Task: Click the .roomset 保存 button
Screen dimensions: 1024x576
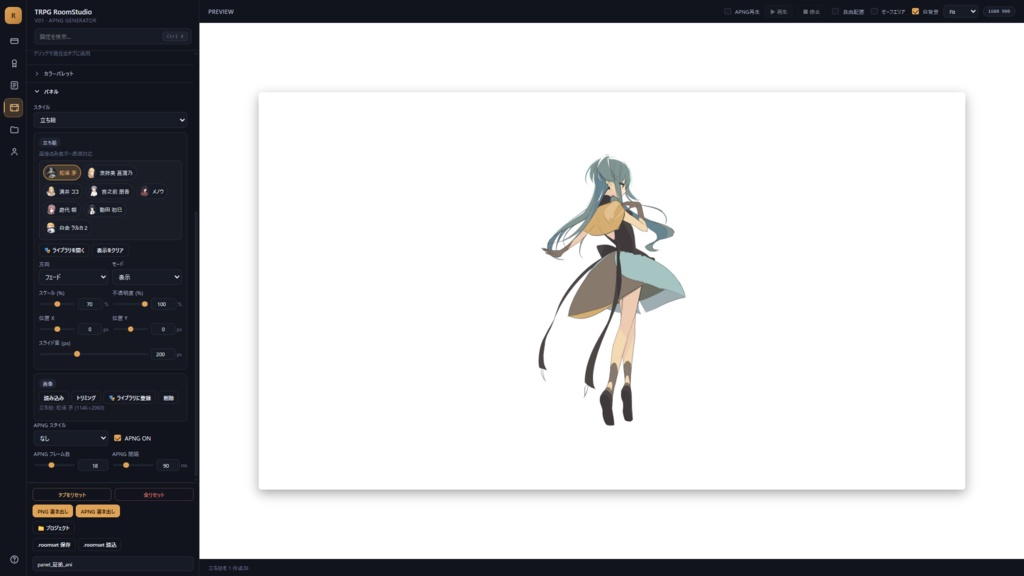Action: click(x=54, y=545)
